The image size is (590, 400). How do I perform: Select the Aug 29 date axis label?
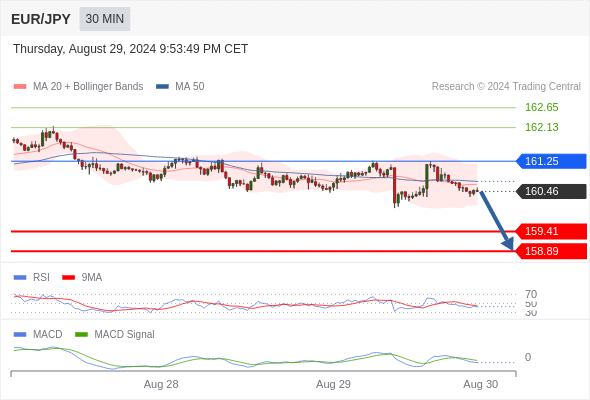(x=333, y=384)
